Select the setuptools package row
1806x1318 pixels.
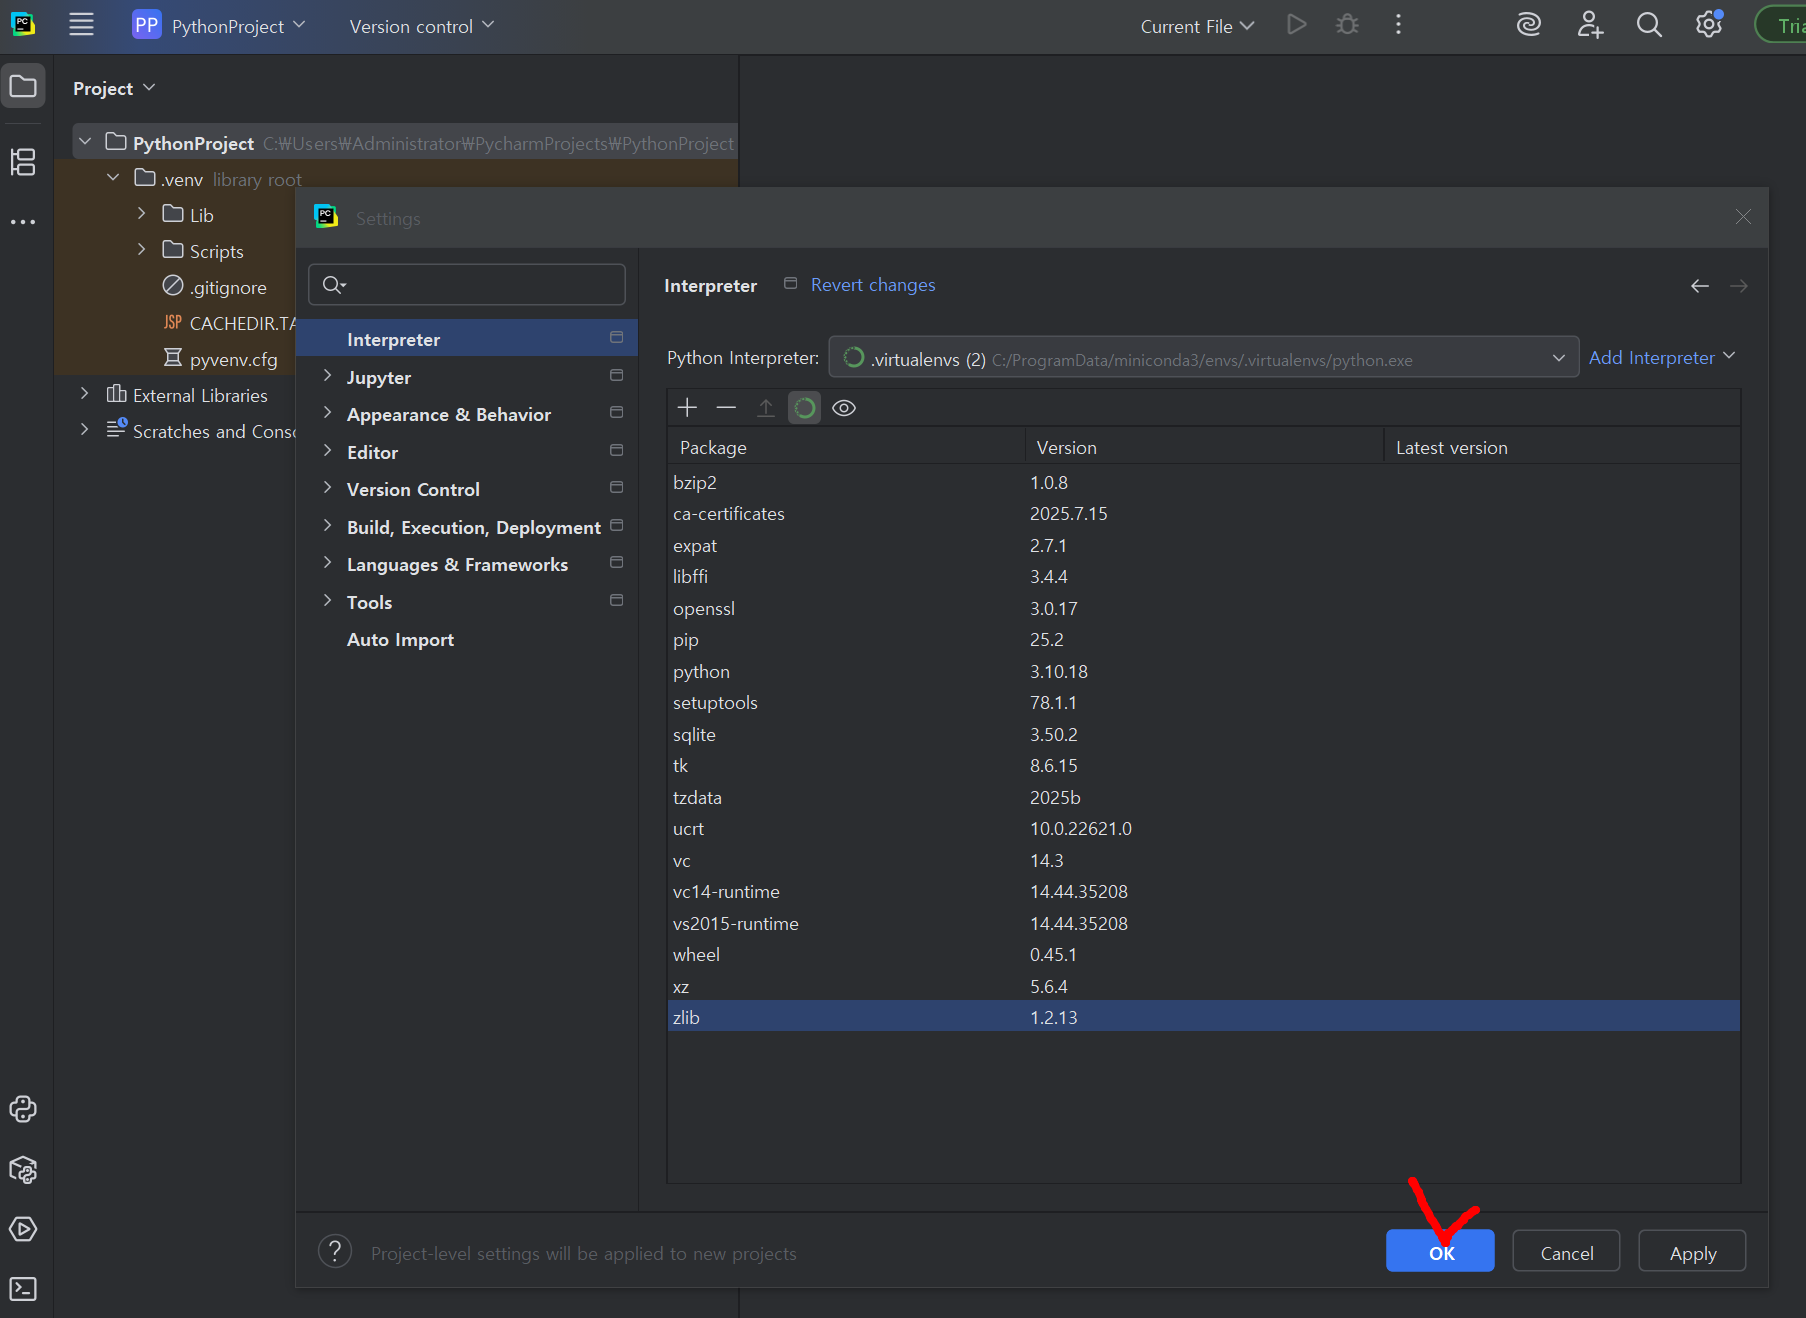point(1204,703)
